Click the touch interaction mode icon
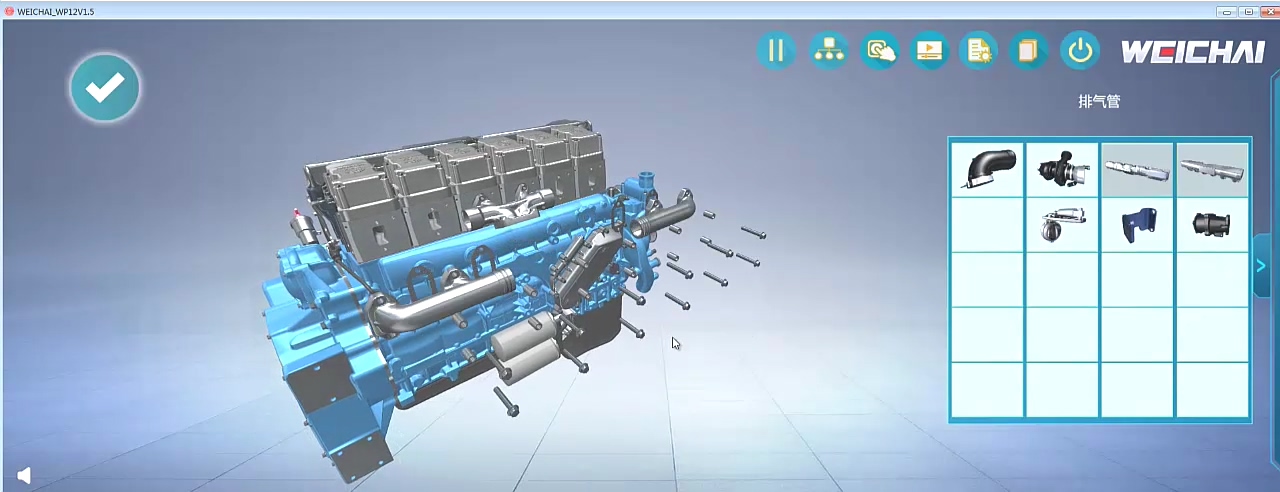Image resolution: width=1280 pixels, height=492 pixels. tap(880, 50)
